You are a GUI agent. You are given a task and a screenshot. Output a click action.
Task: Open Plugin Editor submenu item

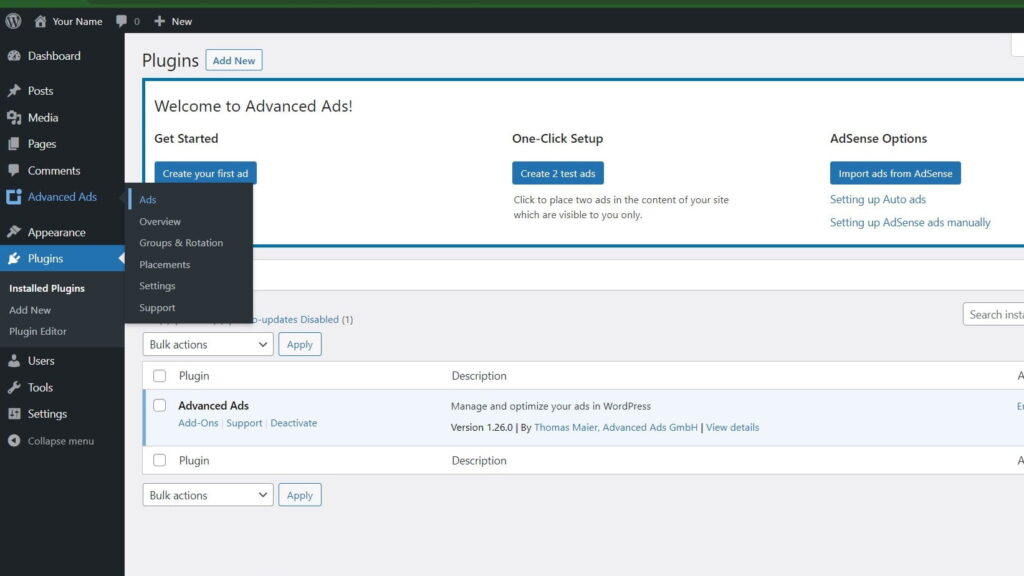(38, 332)
